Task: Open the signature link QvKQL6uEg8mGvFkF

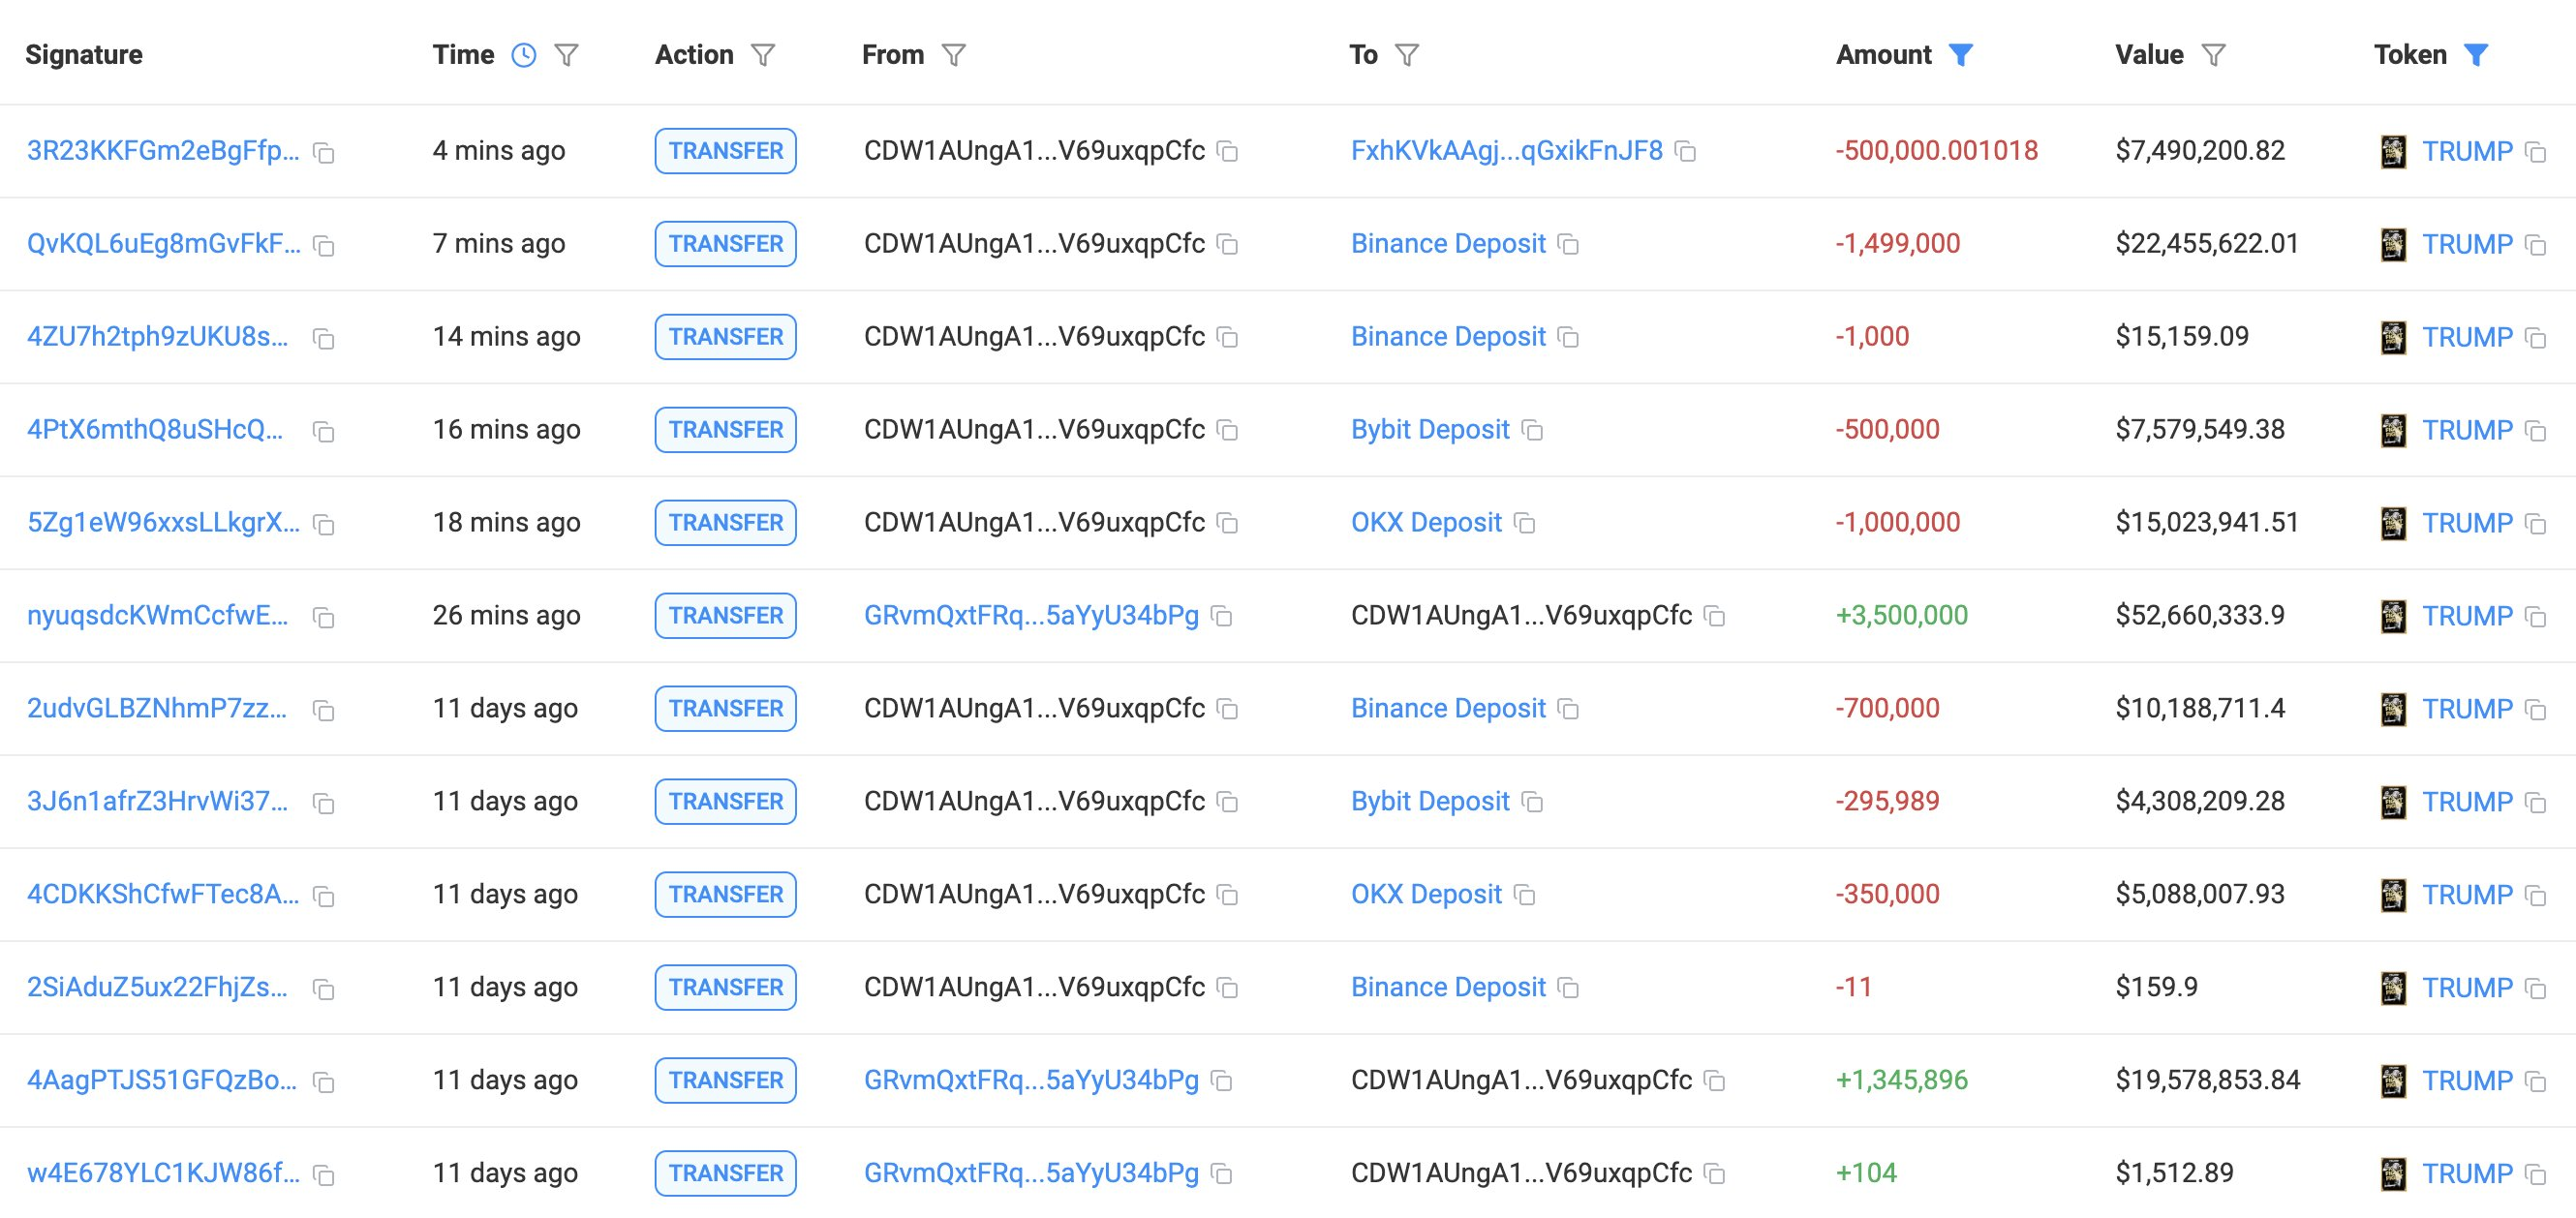Action: pyautogui.click(x=160, y=243)
